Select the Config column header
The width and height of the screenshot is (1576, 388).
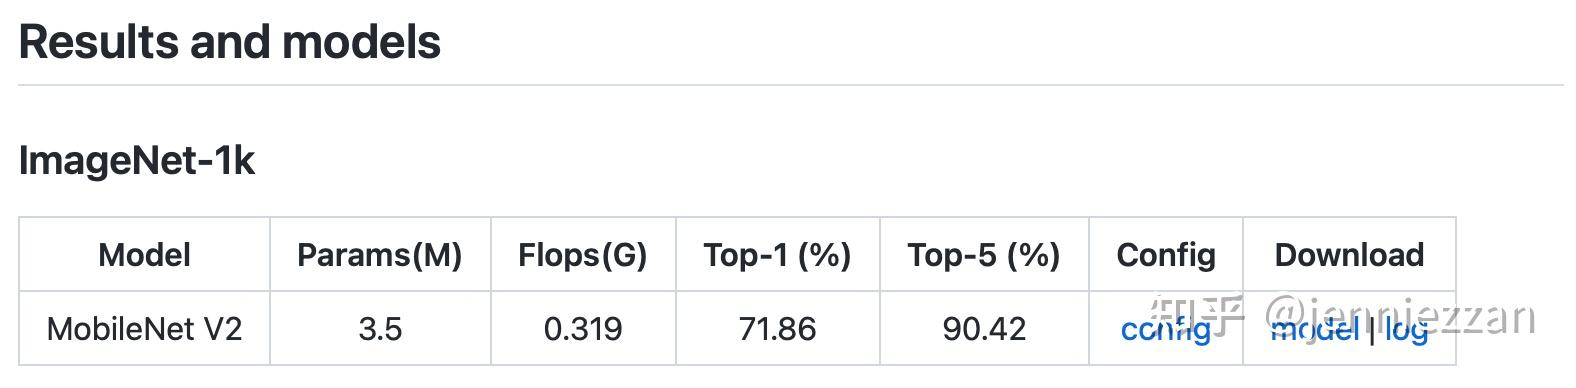(1166, 255)
